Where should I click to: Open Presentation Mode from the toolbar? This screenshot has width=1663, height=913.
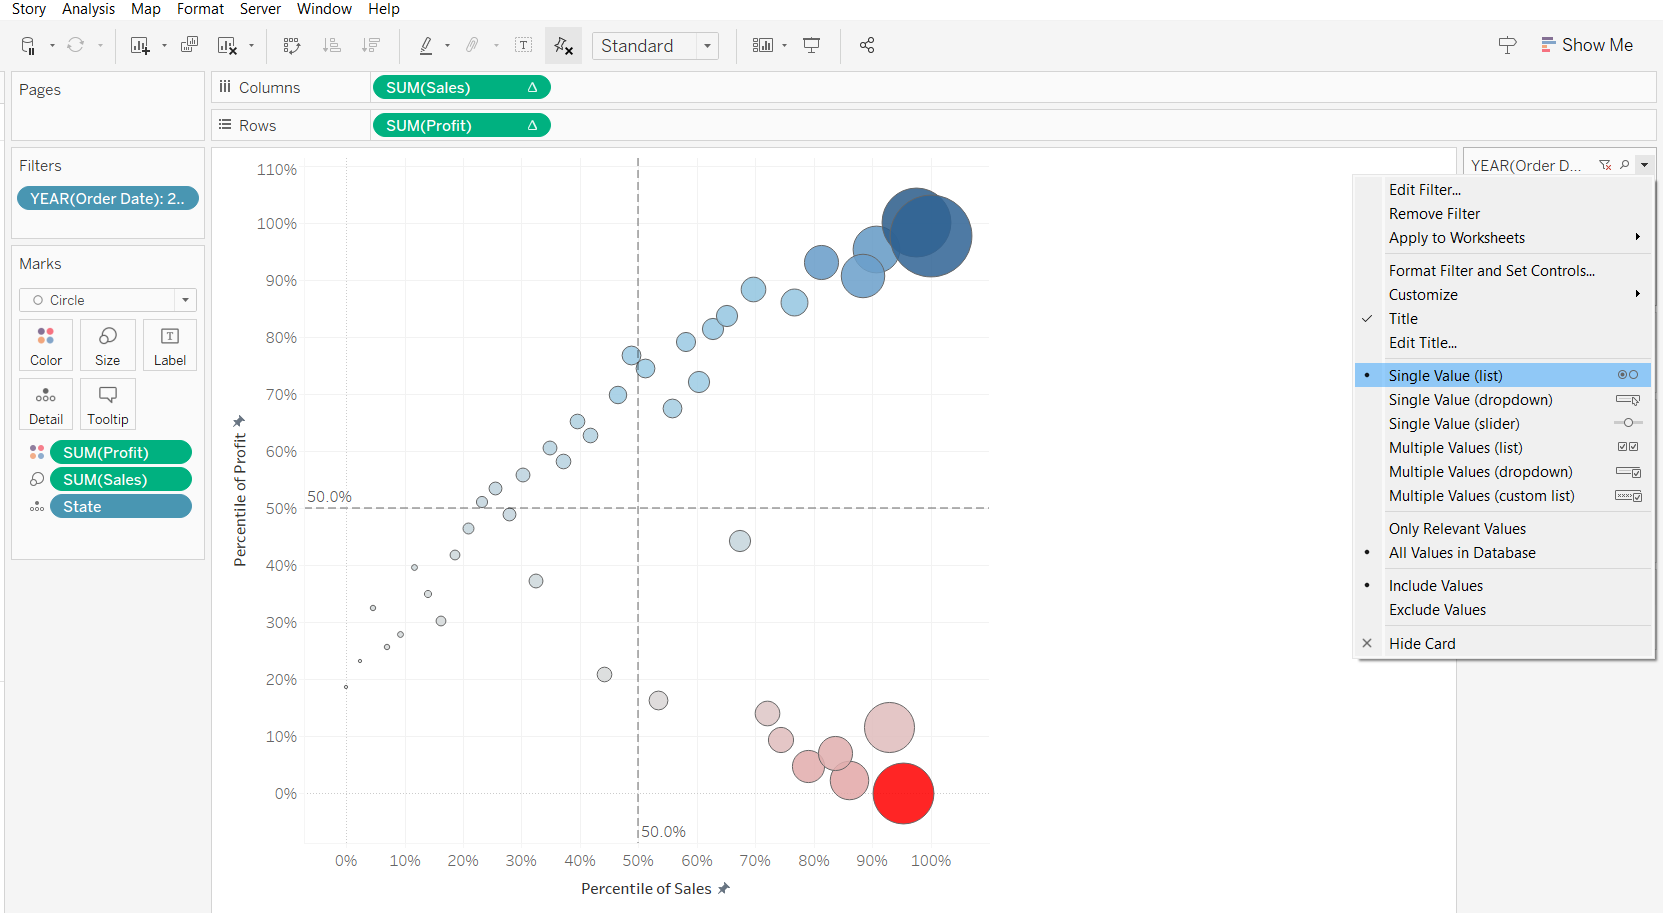(812, 46)
